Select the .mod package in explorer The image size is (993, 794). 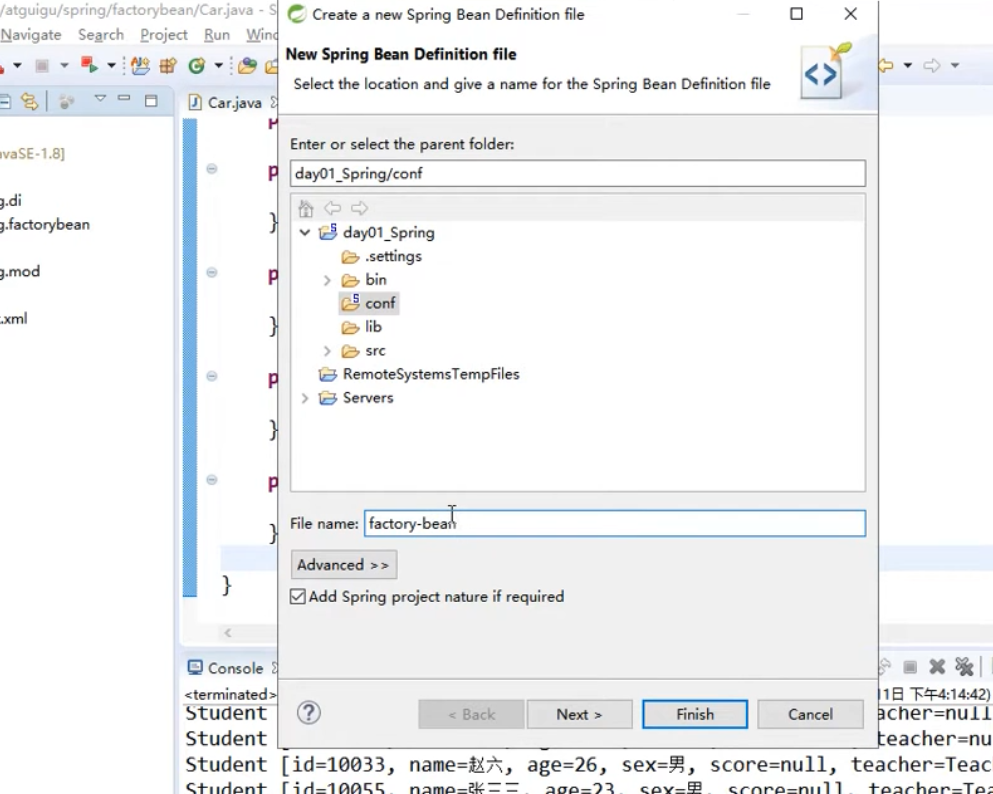pos(20,272)
